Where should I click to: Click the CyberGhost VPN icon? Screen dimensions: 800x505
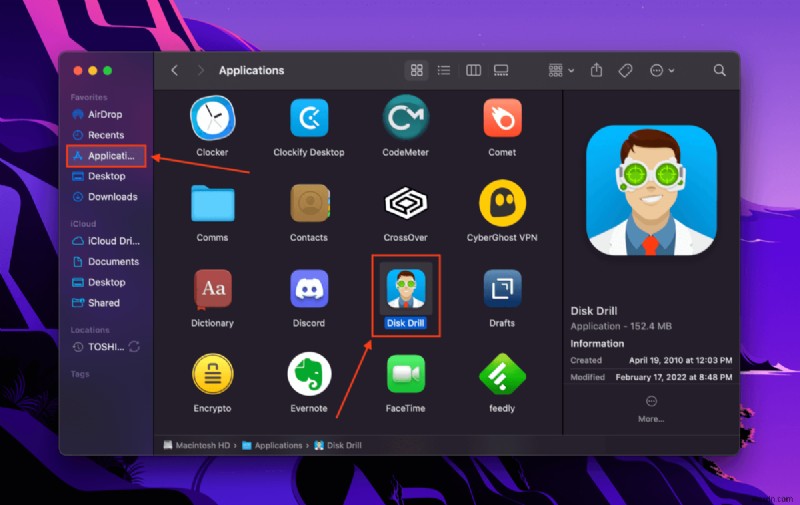[x=502, y=204]
